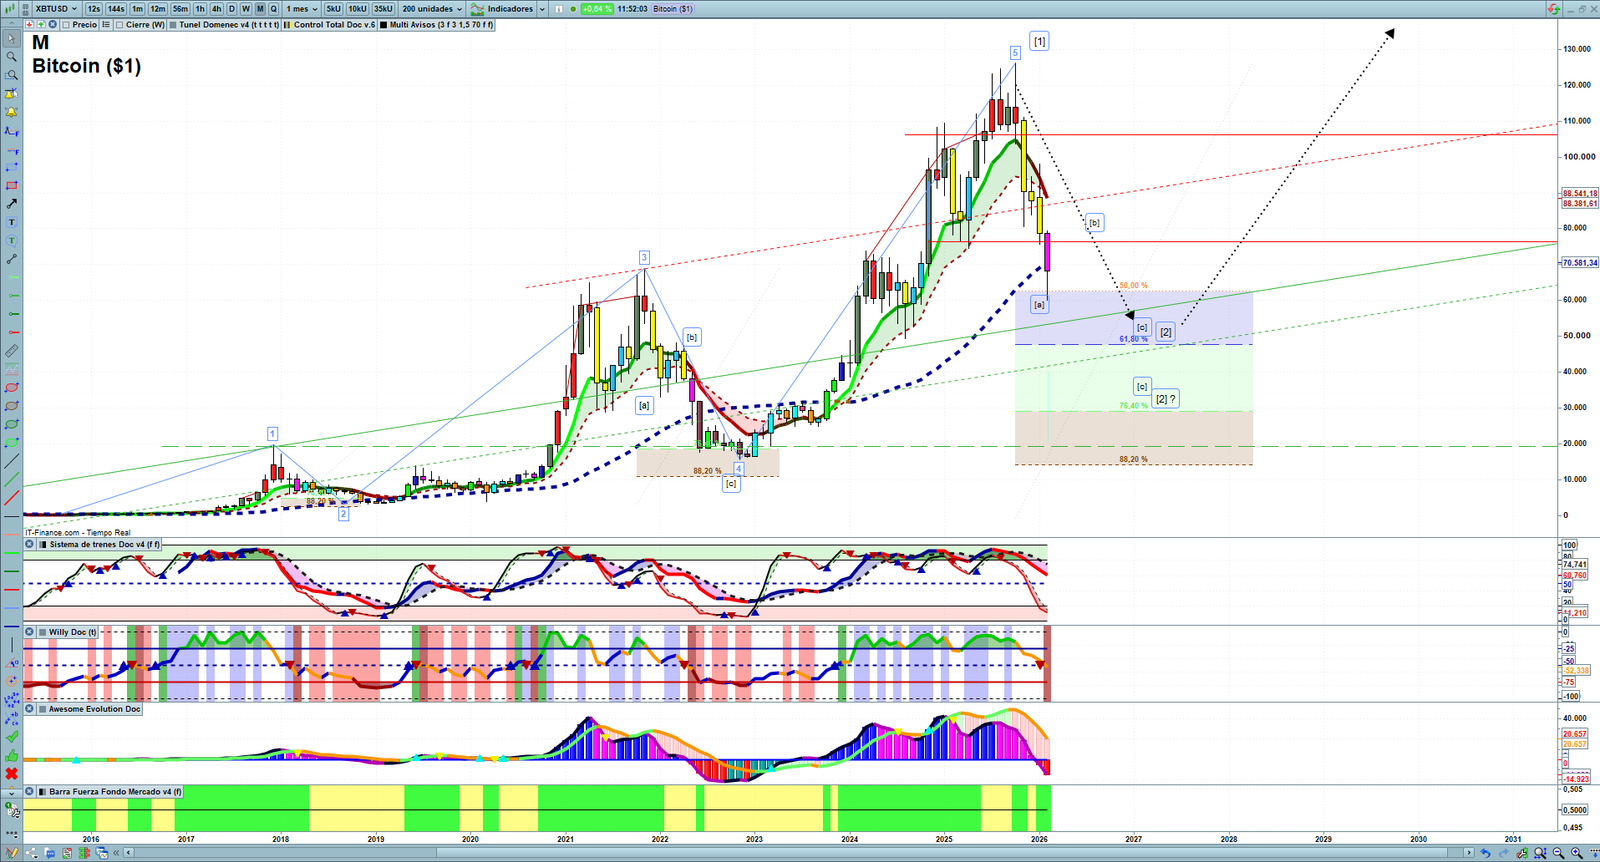Click the Indicadores button

[x=503, y=9]
